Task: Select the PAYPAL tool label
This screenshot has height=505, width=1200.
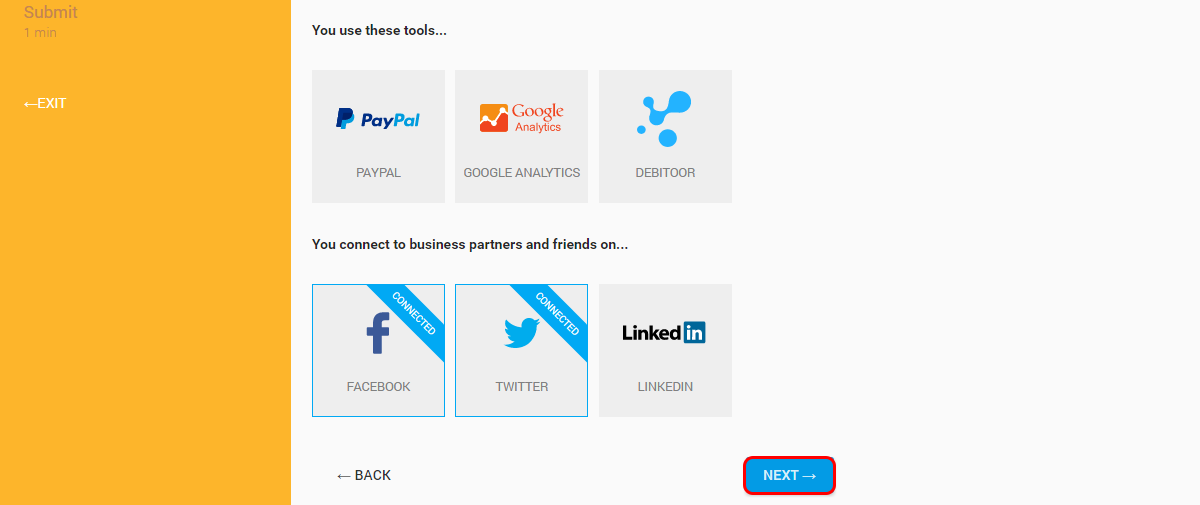Action: coord(378,173)
